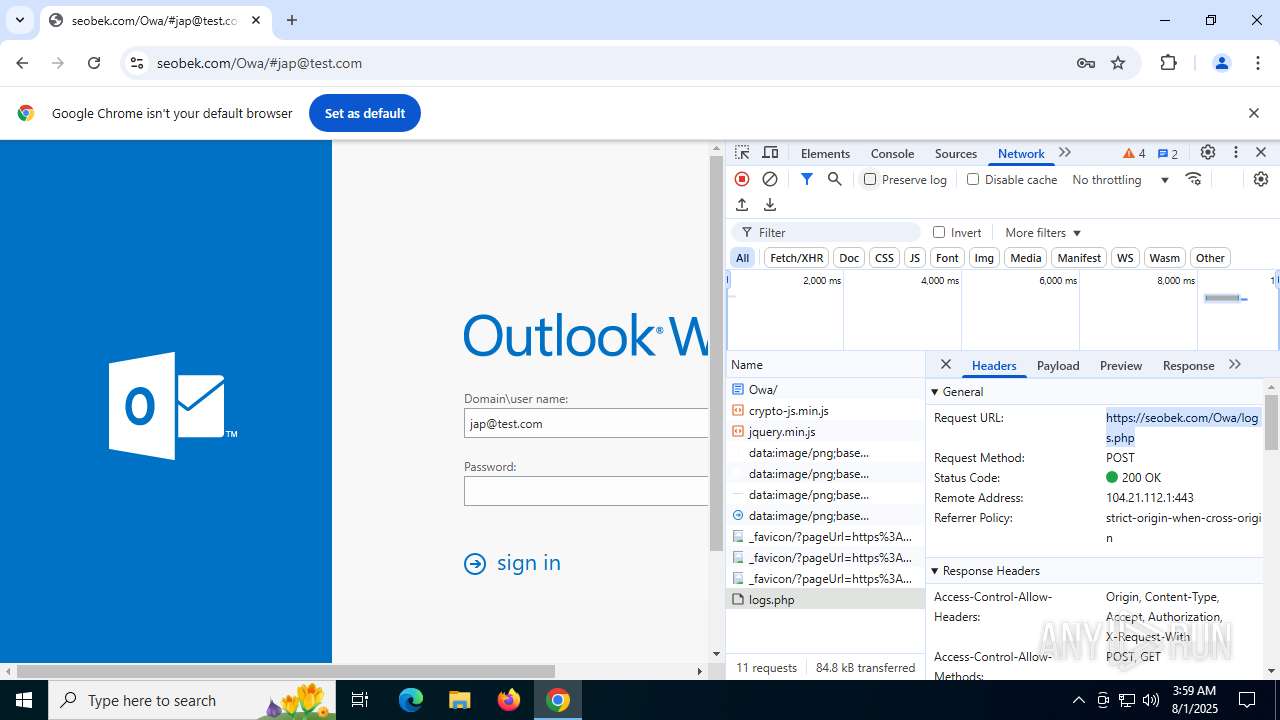Select logs.php request row
This screenshot has height=720, width=1280.
click(x=826, y=600)
